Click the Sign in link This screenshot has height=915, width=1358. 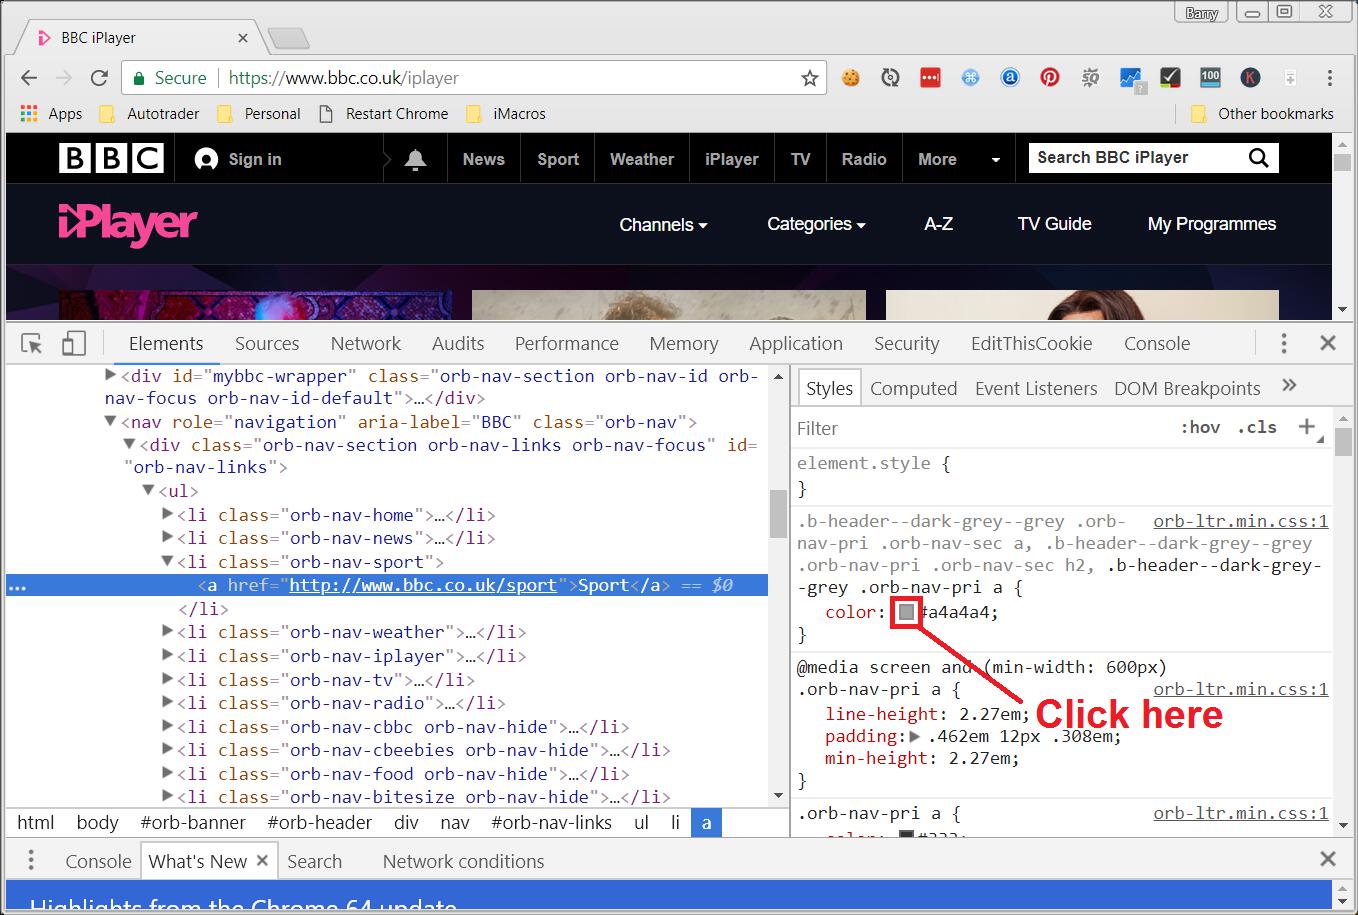pyautogui.click(x=238, y=159)
